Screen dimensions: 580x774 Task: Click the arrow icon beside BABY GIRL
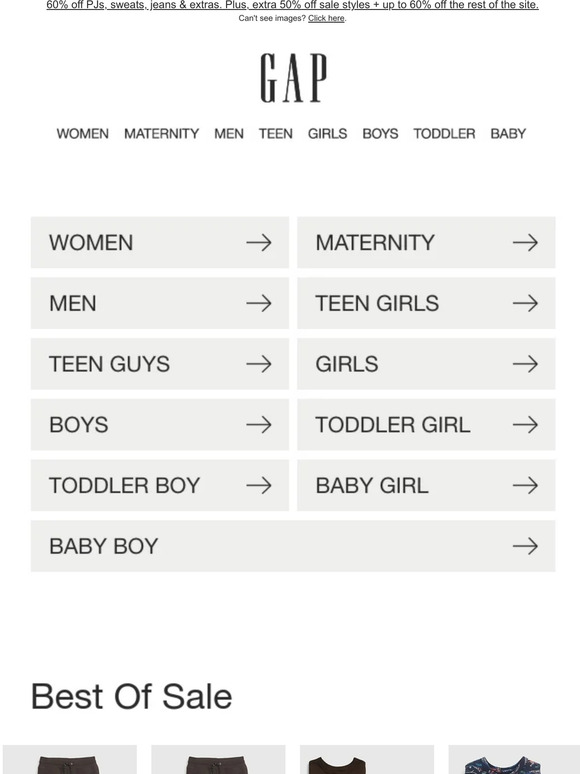[x=525, y=485]
